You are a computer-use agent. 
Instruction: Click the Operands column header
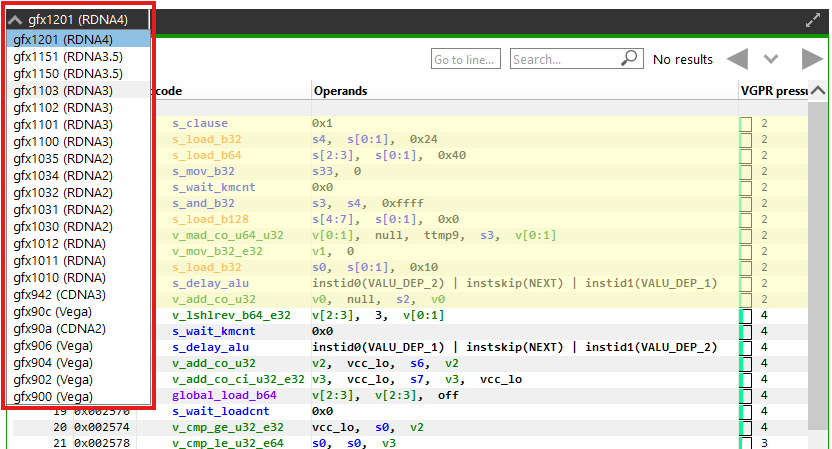click(342, 91)
